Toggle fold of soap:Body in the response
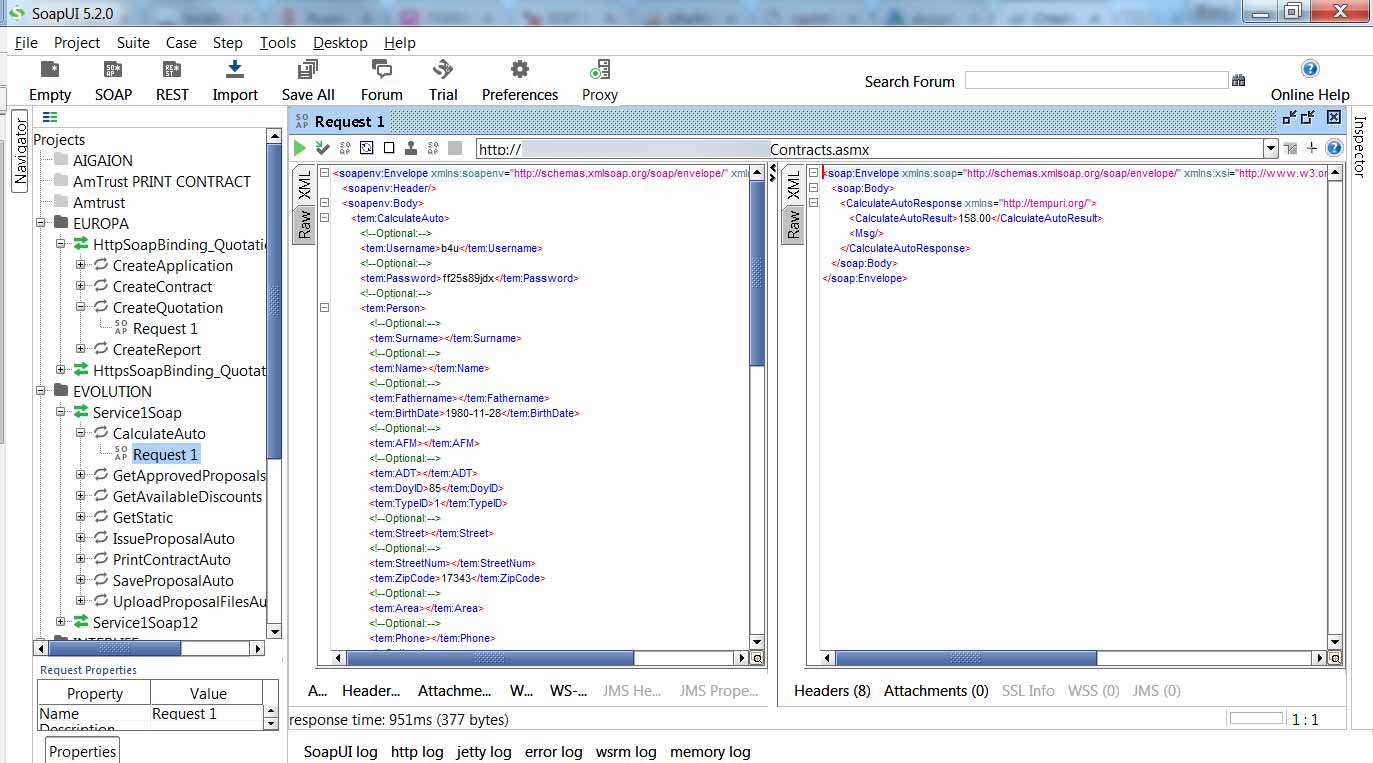The height and width of the screenshot is (763, 1373). point(812,188)
